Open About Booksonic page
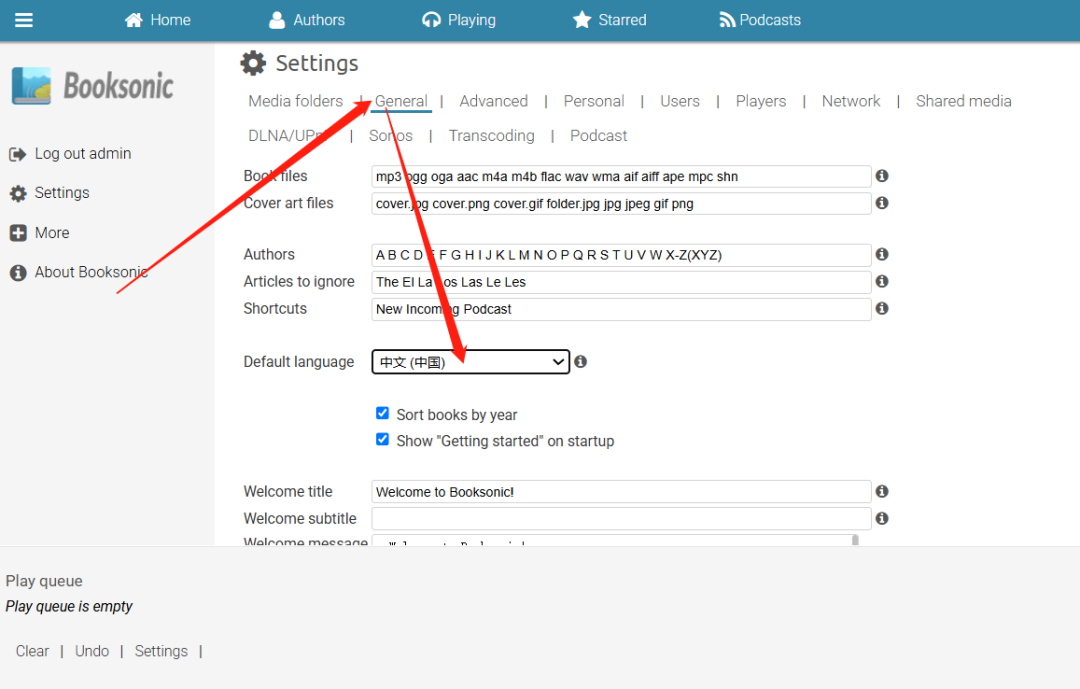 pos(90,272)
